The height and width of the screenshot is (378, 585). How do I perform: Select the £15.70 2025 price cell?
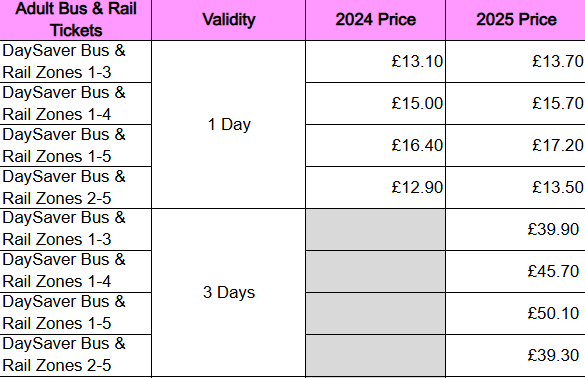[516, 103]
